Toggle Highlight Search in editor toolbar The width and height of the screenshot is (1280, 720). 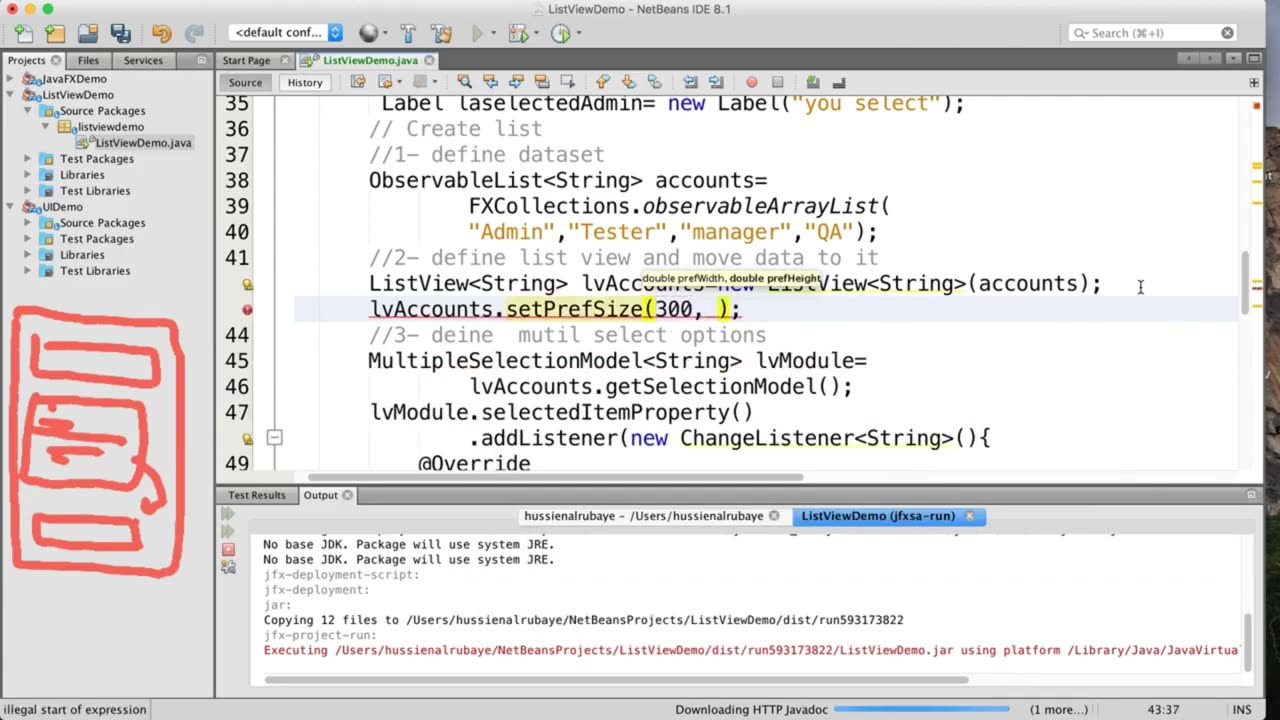pos(542,82)
